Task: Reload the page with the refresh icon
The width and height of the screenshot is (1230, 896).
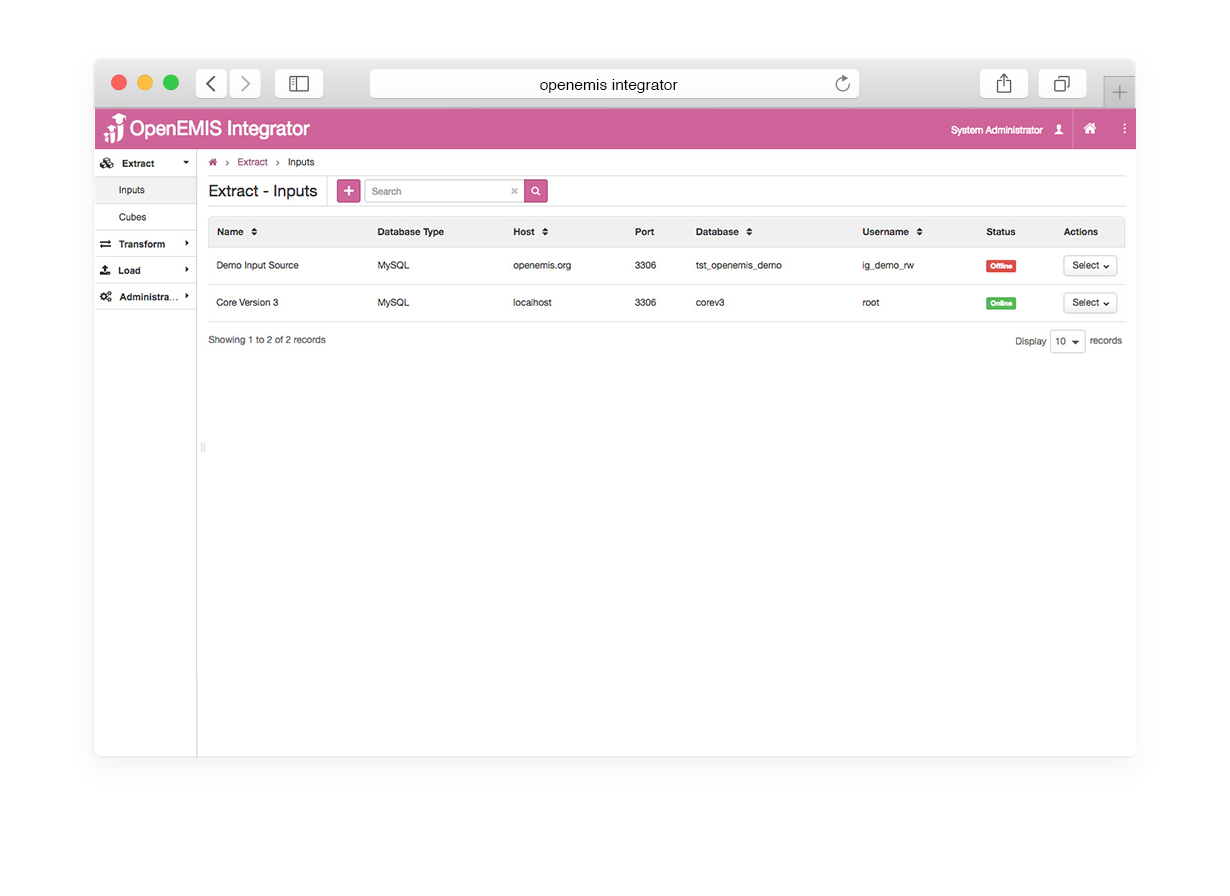Action: (843, 84)
